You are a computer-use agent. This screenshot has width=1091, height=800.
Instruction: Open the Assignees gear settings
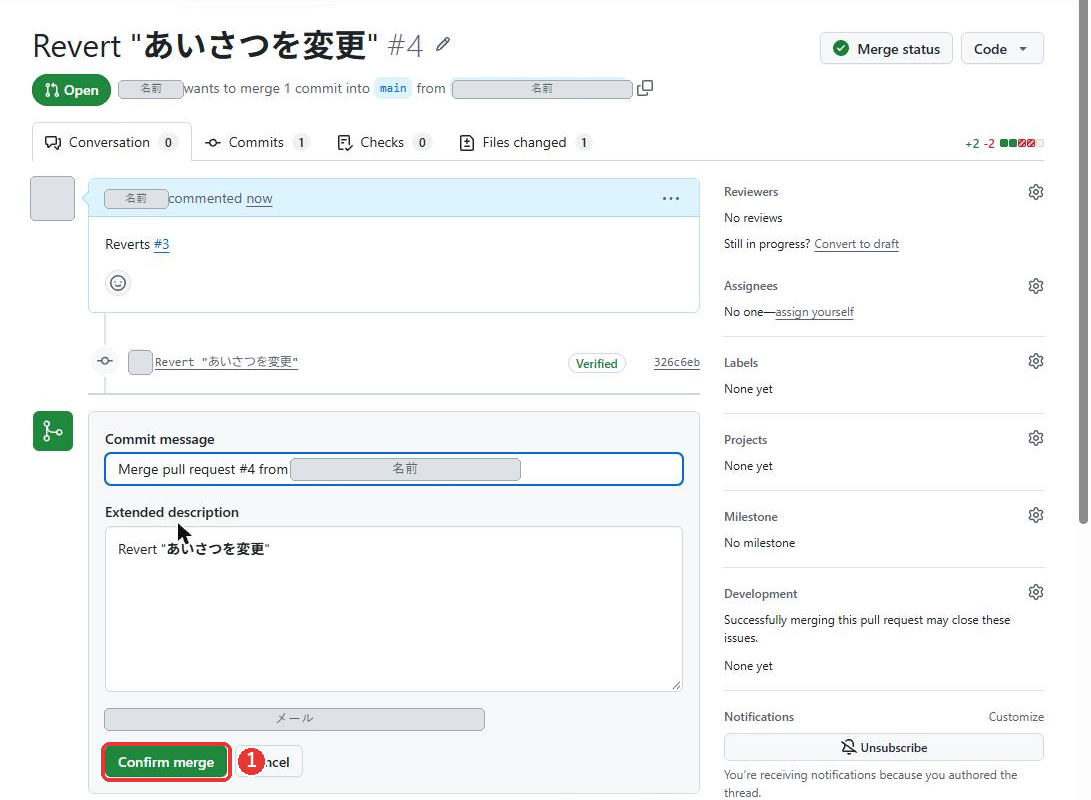(x=1035, y=286)
